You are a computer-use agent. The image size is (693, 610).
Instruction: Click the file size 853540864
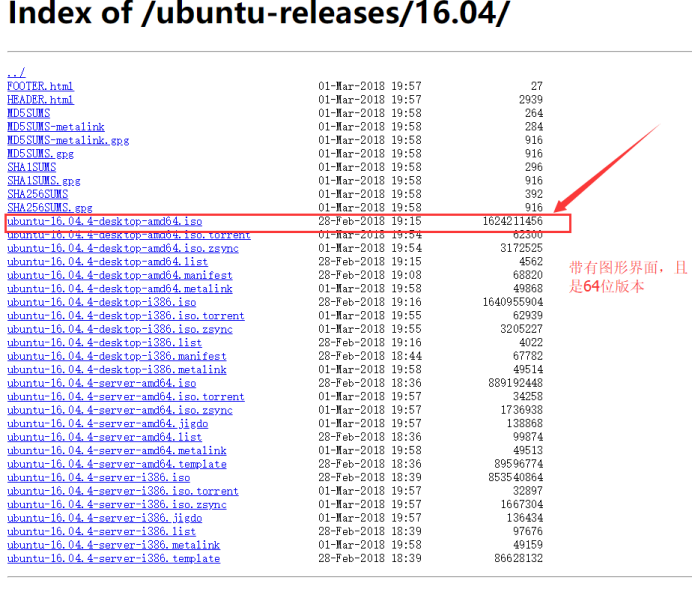click(516, 477)
